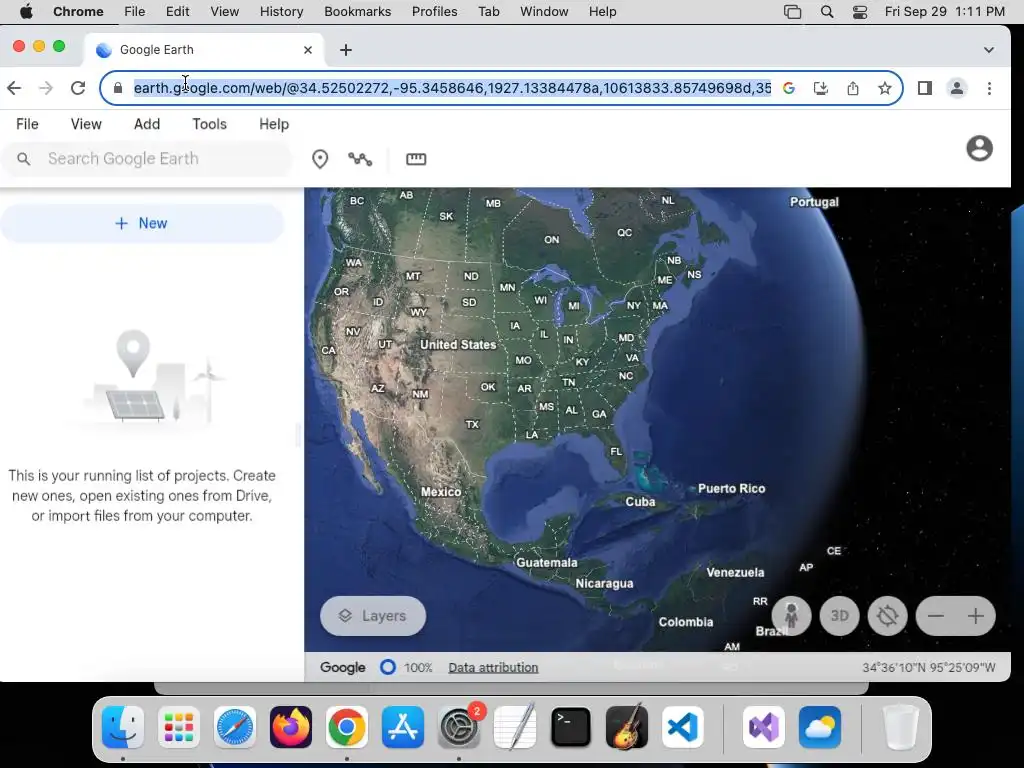Viewport: 1024px width, 768px height.
Task: Launch Firefox from the Dock
Action: [291, 727]
